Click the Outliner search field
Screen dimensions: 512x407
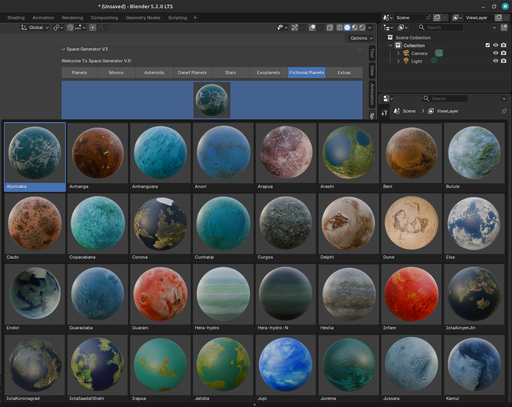[x=441, y=28]
